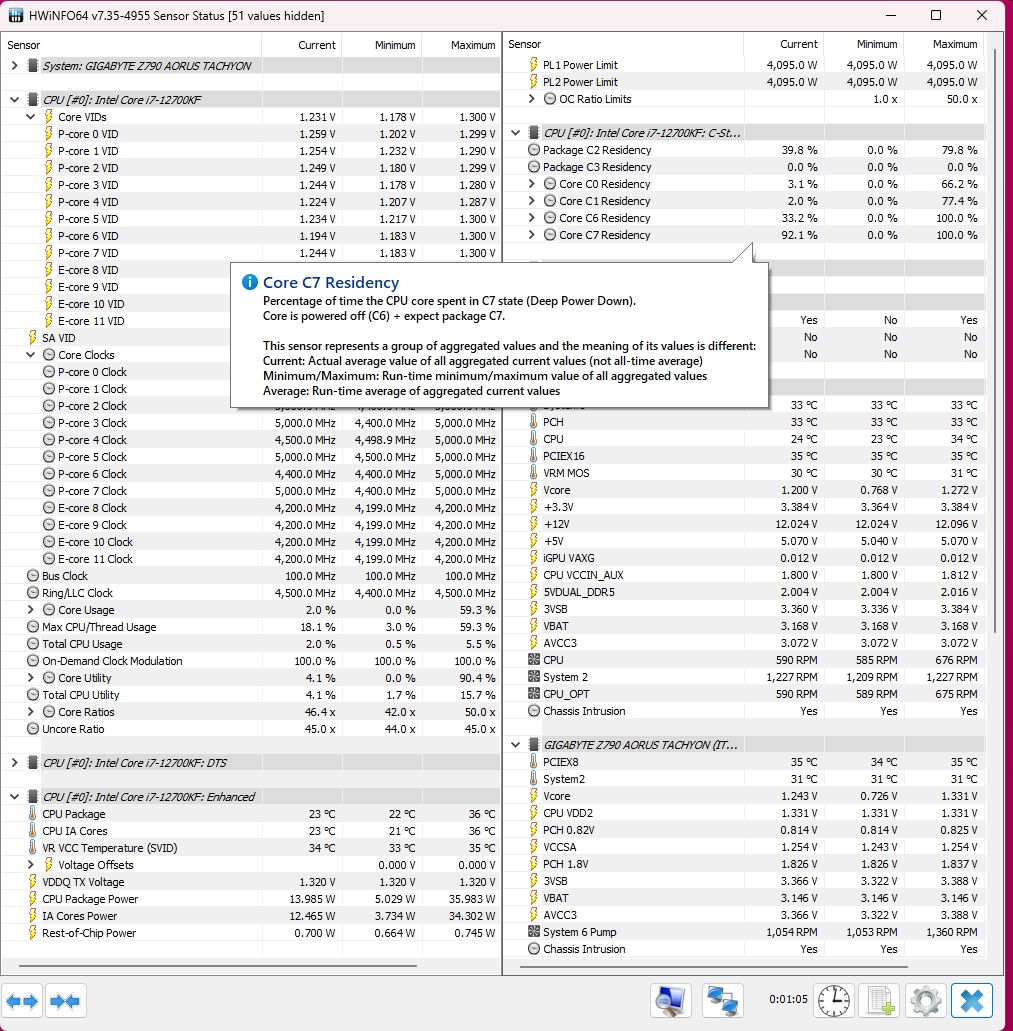Click the shrink layout arrows button
This screenshot has width=1013, height=1031.
click(65, 1001)
